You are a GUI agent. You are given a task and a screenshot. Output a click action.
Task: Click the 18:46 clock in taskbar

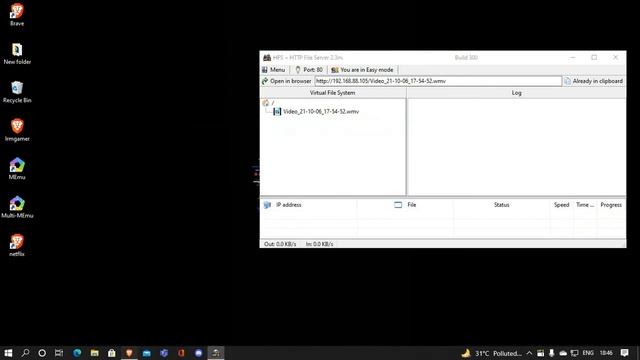tap(606, 353)
